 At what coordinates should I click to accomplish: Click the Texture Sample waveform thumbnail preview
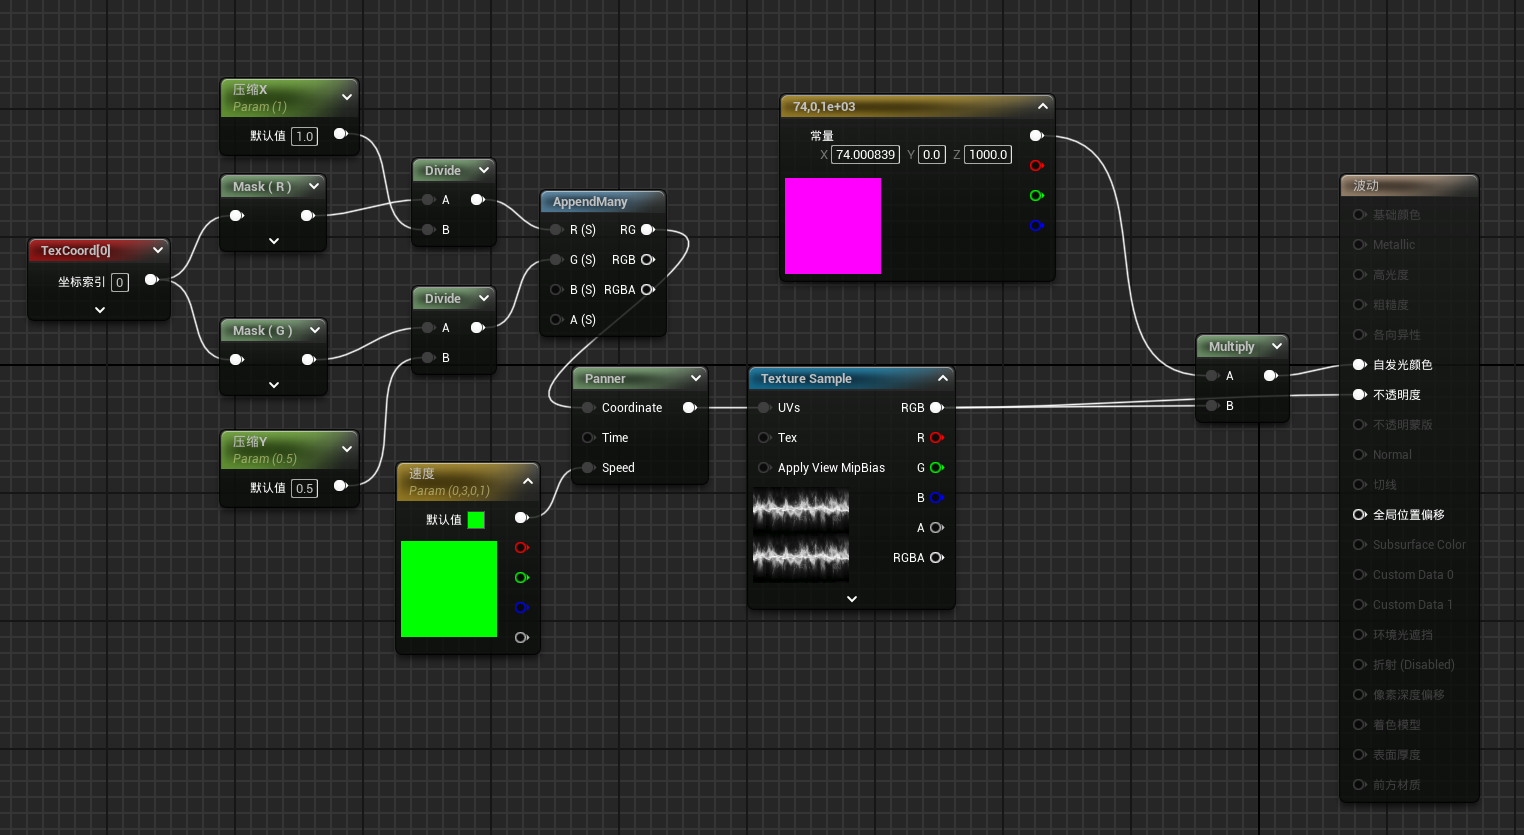(x=801, y=535)
